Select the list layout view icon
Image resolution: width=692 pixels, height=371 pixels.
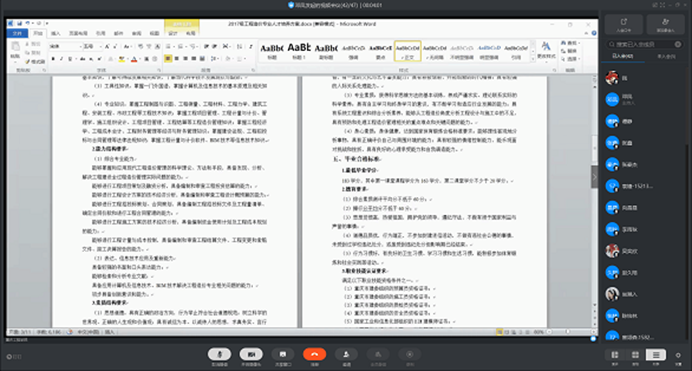(x=656, y=355)
